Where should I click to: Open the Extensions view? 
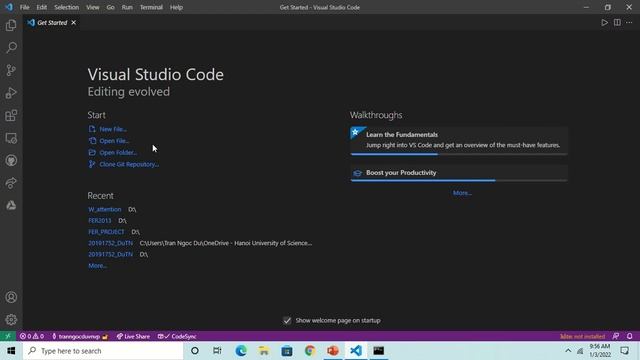tap(11, 116)
